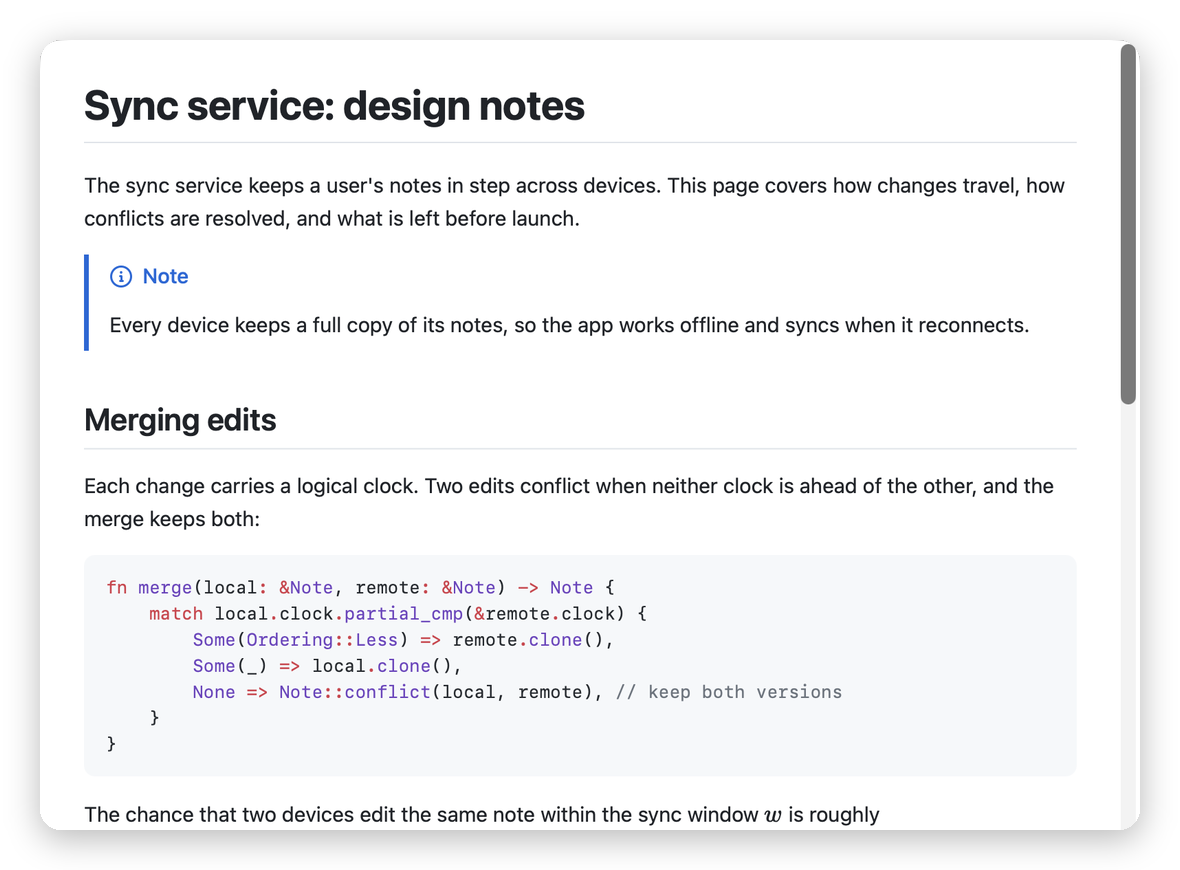This screenshot has height=870, width=1180.
Task: Click the info icon beside Note
Action: pos(120,276)
